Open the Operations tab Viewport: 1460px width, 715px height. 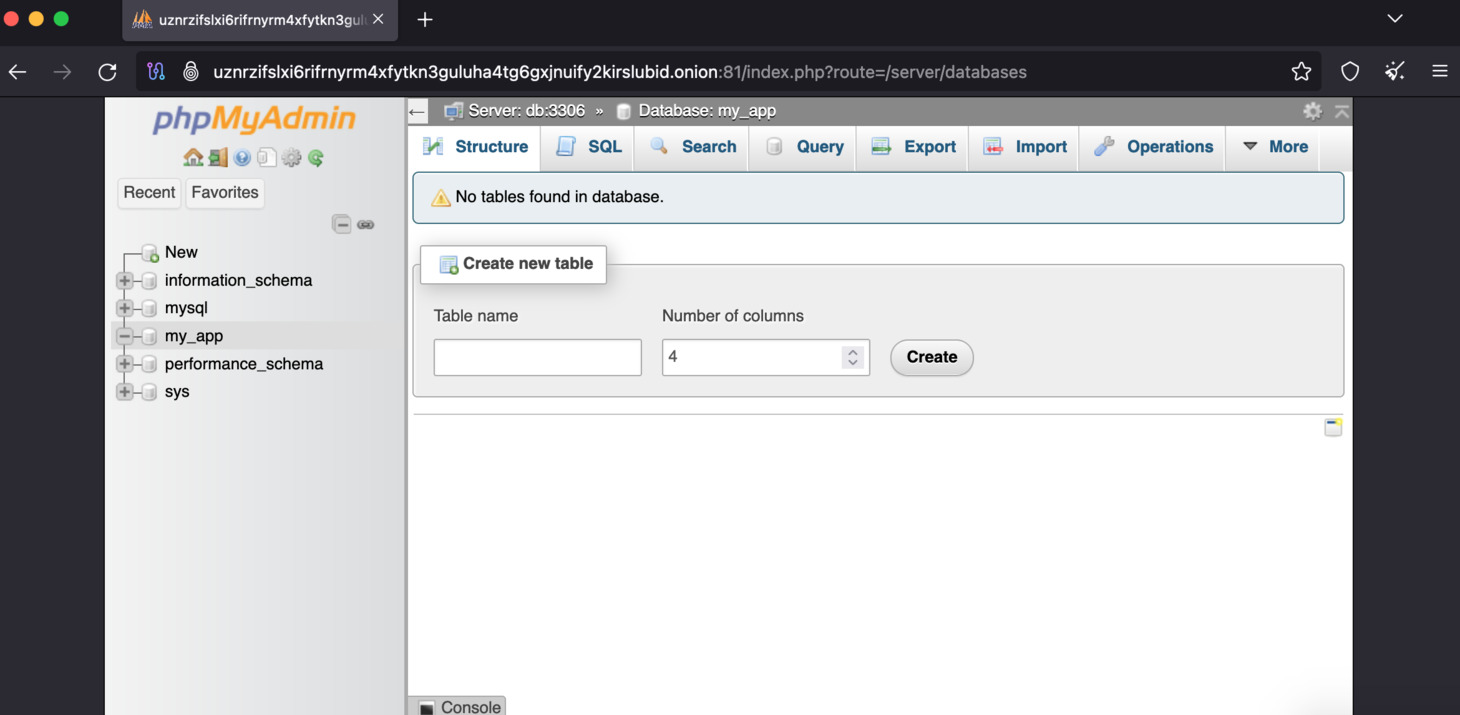[x=1152, y=147]
